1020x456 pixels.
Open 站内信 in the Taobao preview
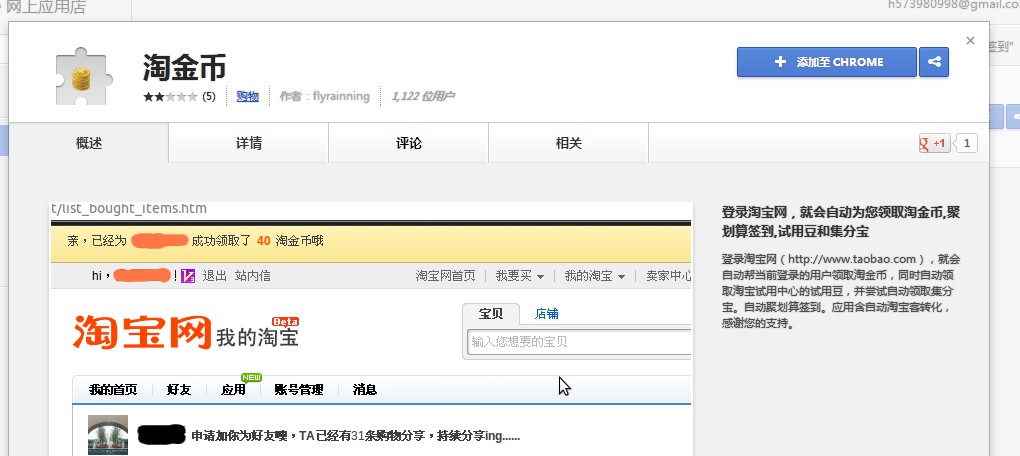(252, 276)
